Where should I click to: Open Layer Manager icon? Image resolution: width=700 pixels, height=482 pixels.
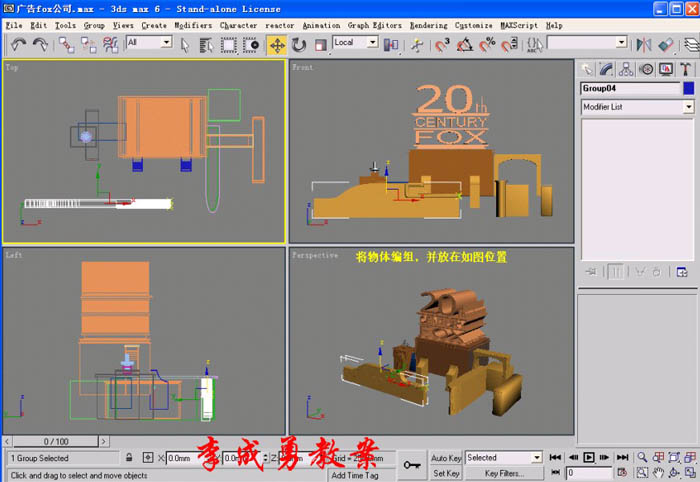(691, 45)
